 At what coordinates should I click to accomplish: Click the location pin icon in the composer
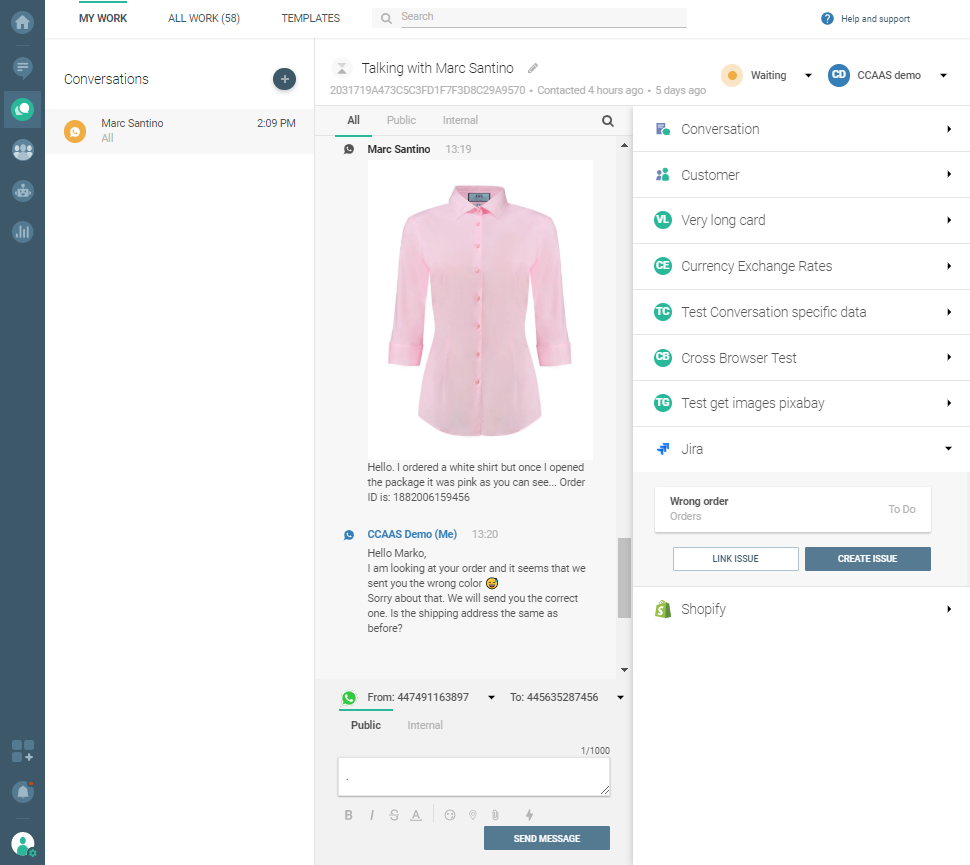click(472, 815)
